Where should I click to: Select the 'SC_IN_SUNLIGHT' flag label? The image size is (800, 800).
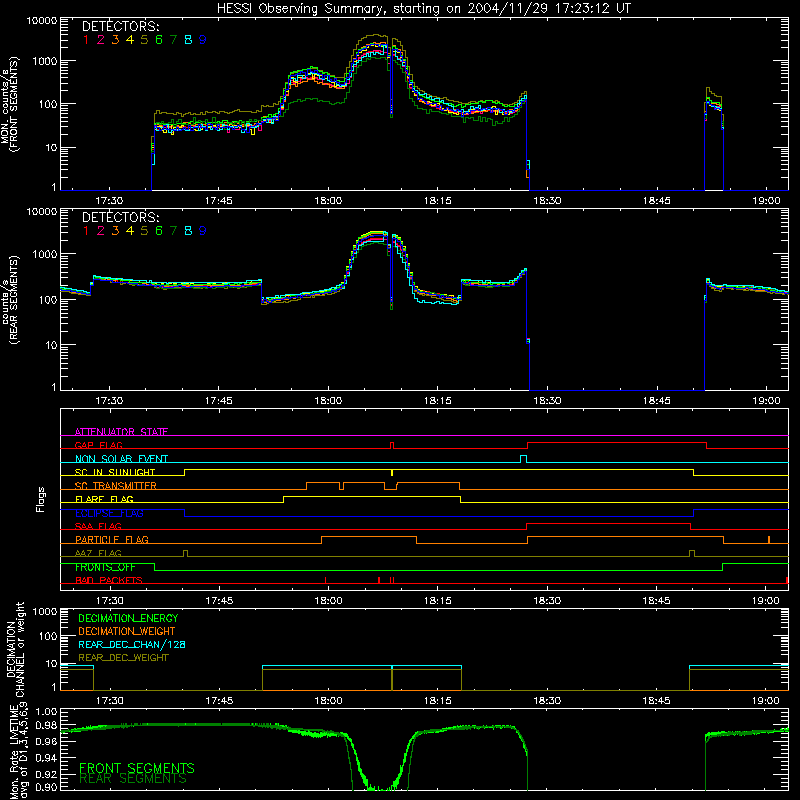[x=115, y=472]
